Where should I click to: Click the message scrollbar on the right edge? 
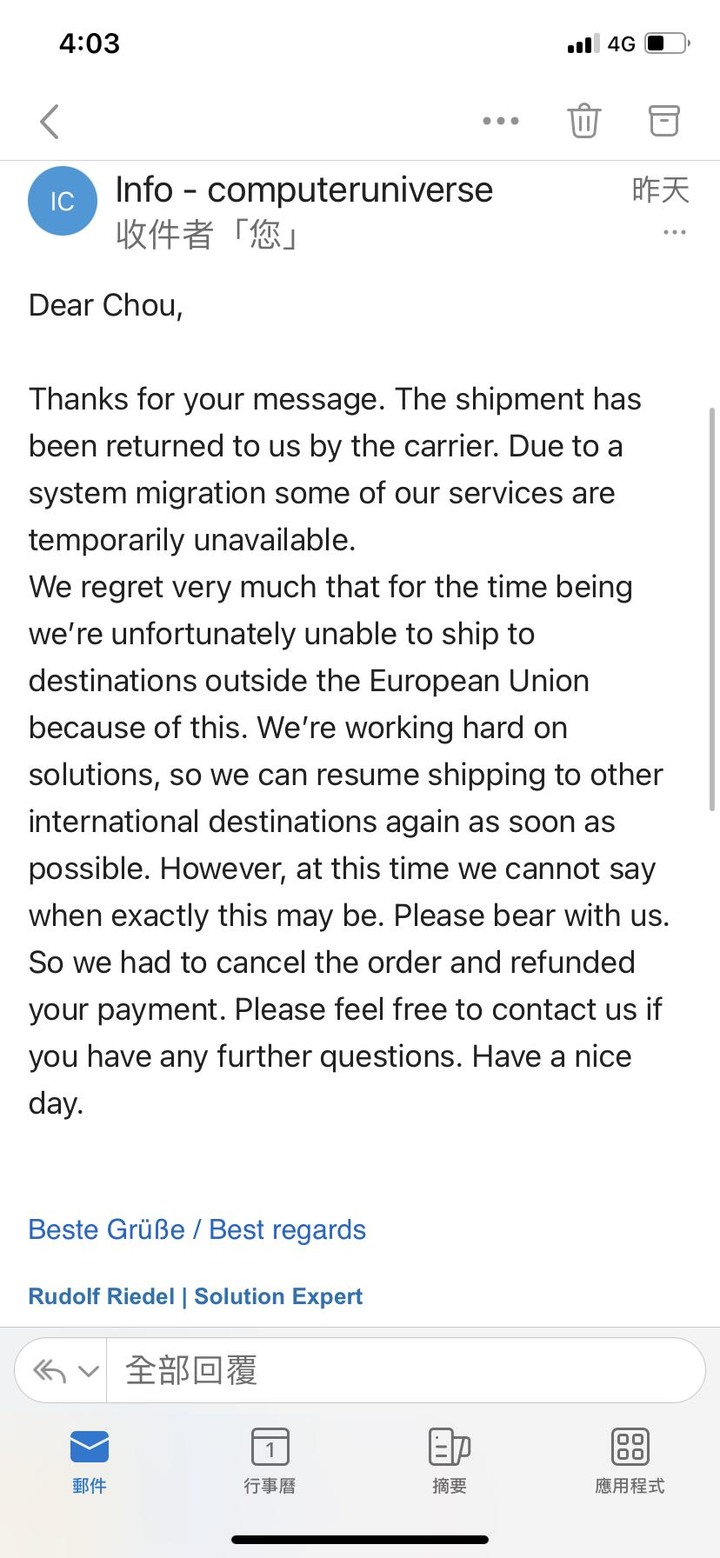712,609
